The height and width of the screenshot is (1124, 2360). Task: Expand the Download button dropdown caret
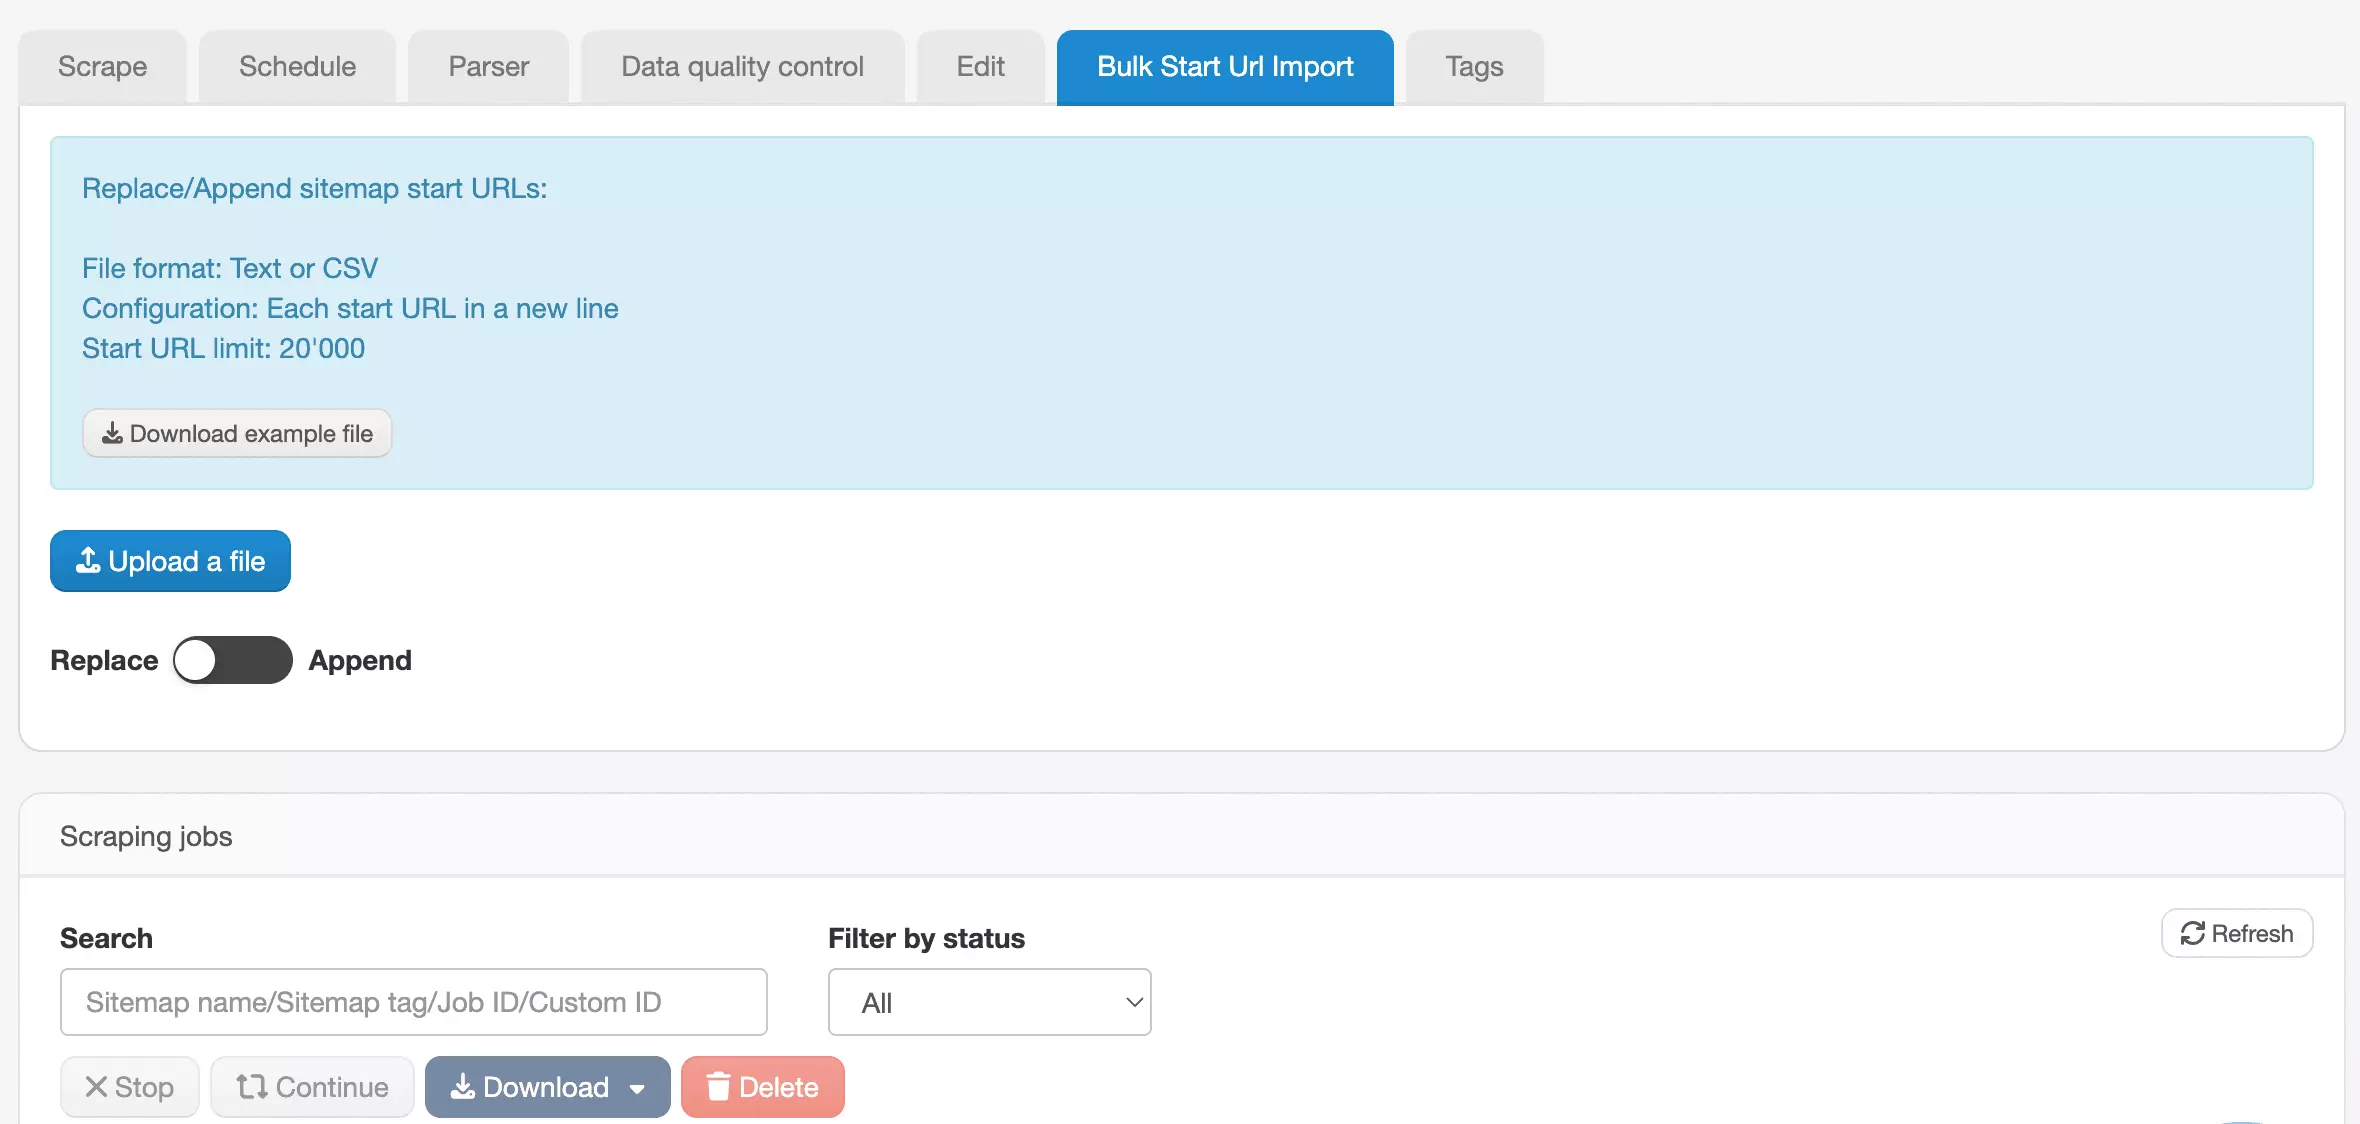(638, 1088)
